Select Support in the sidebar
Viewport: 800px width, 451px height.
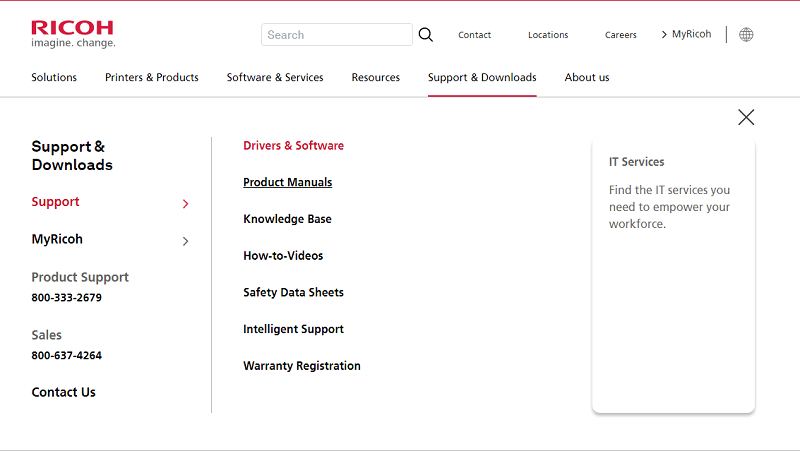click(x=56, y=202)
